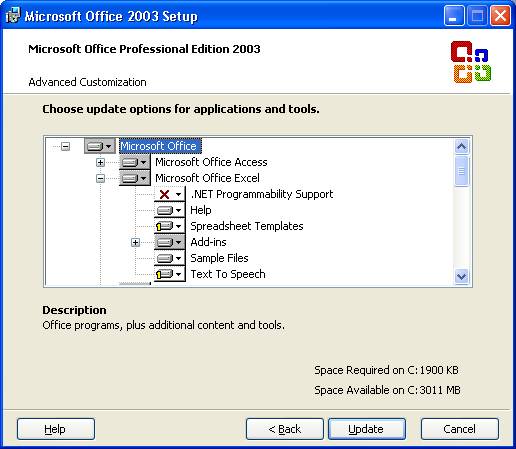Collapse the root Microsoft Office tree node
This screenshot has height=449, width=516.
point(66,146)
